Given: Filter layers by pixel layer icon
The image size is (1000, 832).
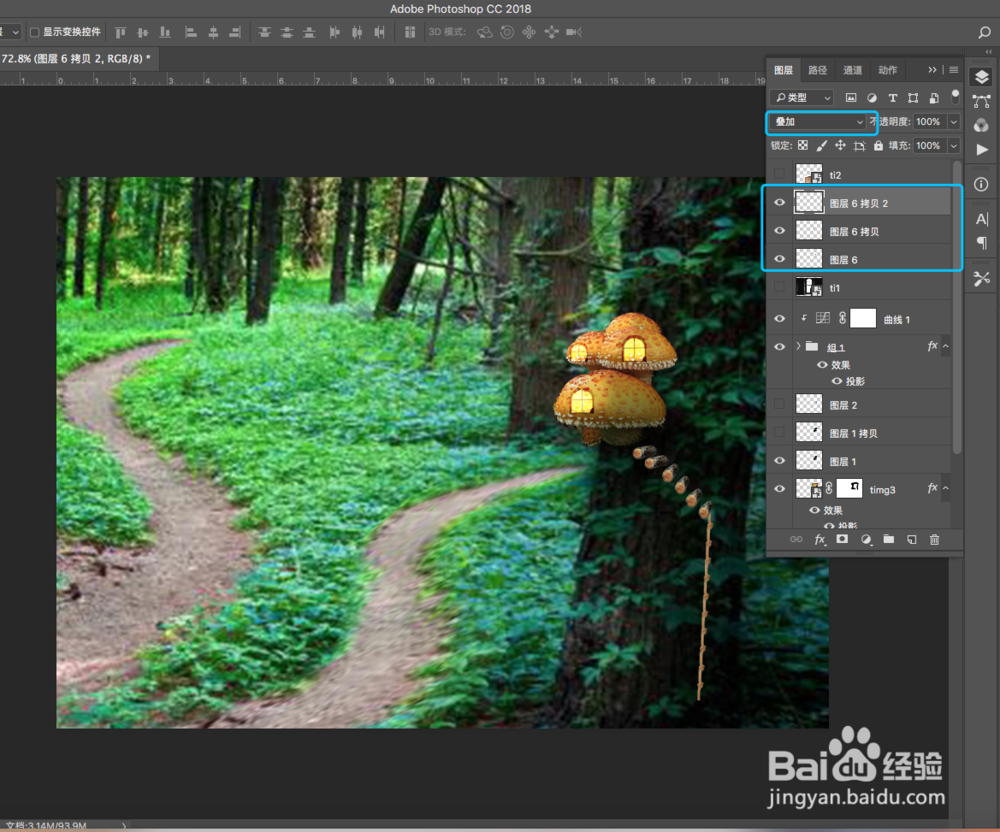Looking at the screenshot, I should [x=851, y=98].
